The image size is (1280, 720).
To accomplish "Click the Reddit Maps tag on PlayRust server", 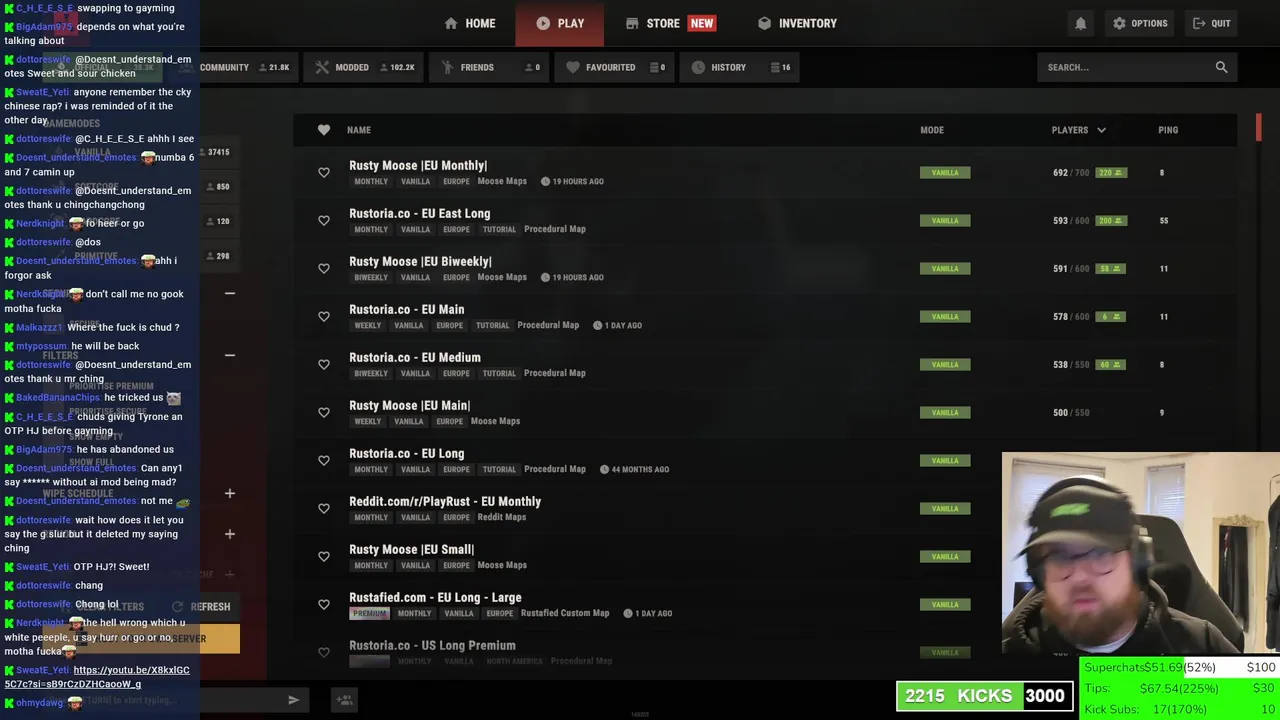I will point(502,517).
